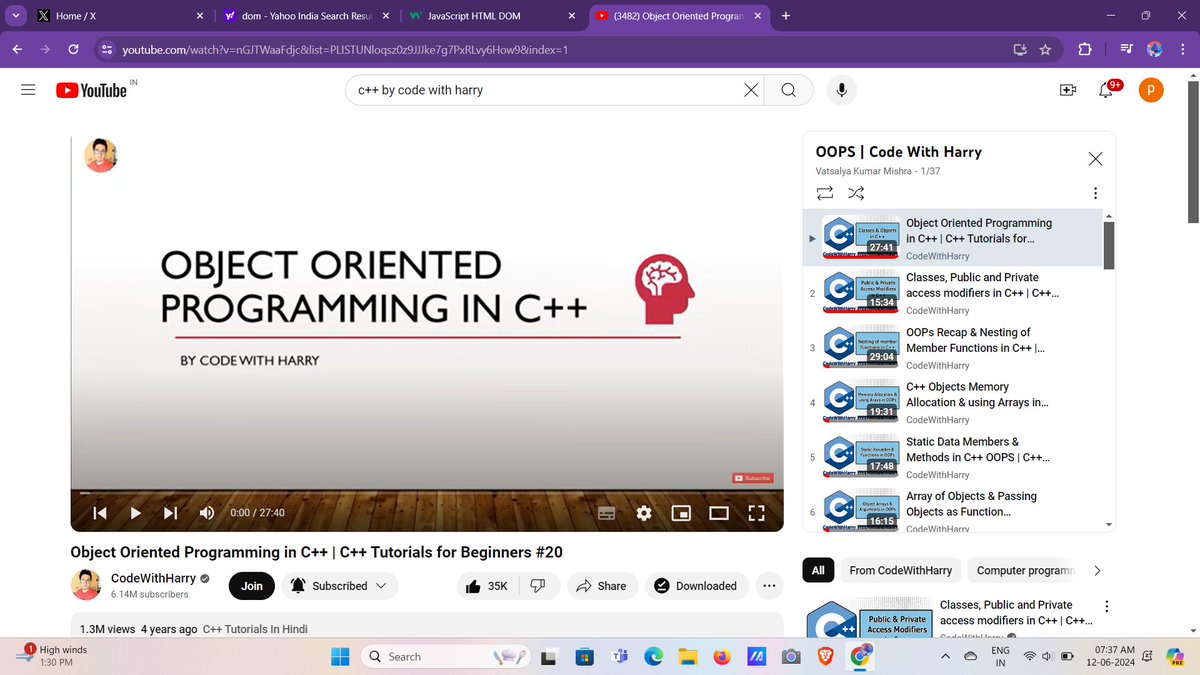Viewport: 1200px width, 675px height.
Task: View site information icon in address bar
Action: click(108, 49)
